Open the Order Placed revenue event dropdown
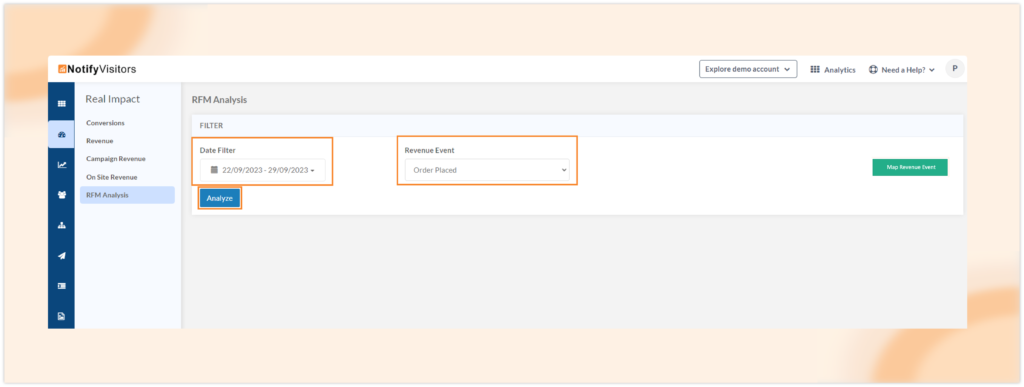This screenshot has height=387, width=1024. [487, 170]
